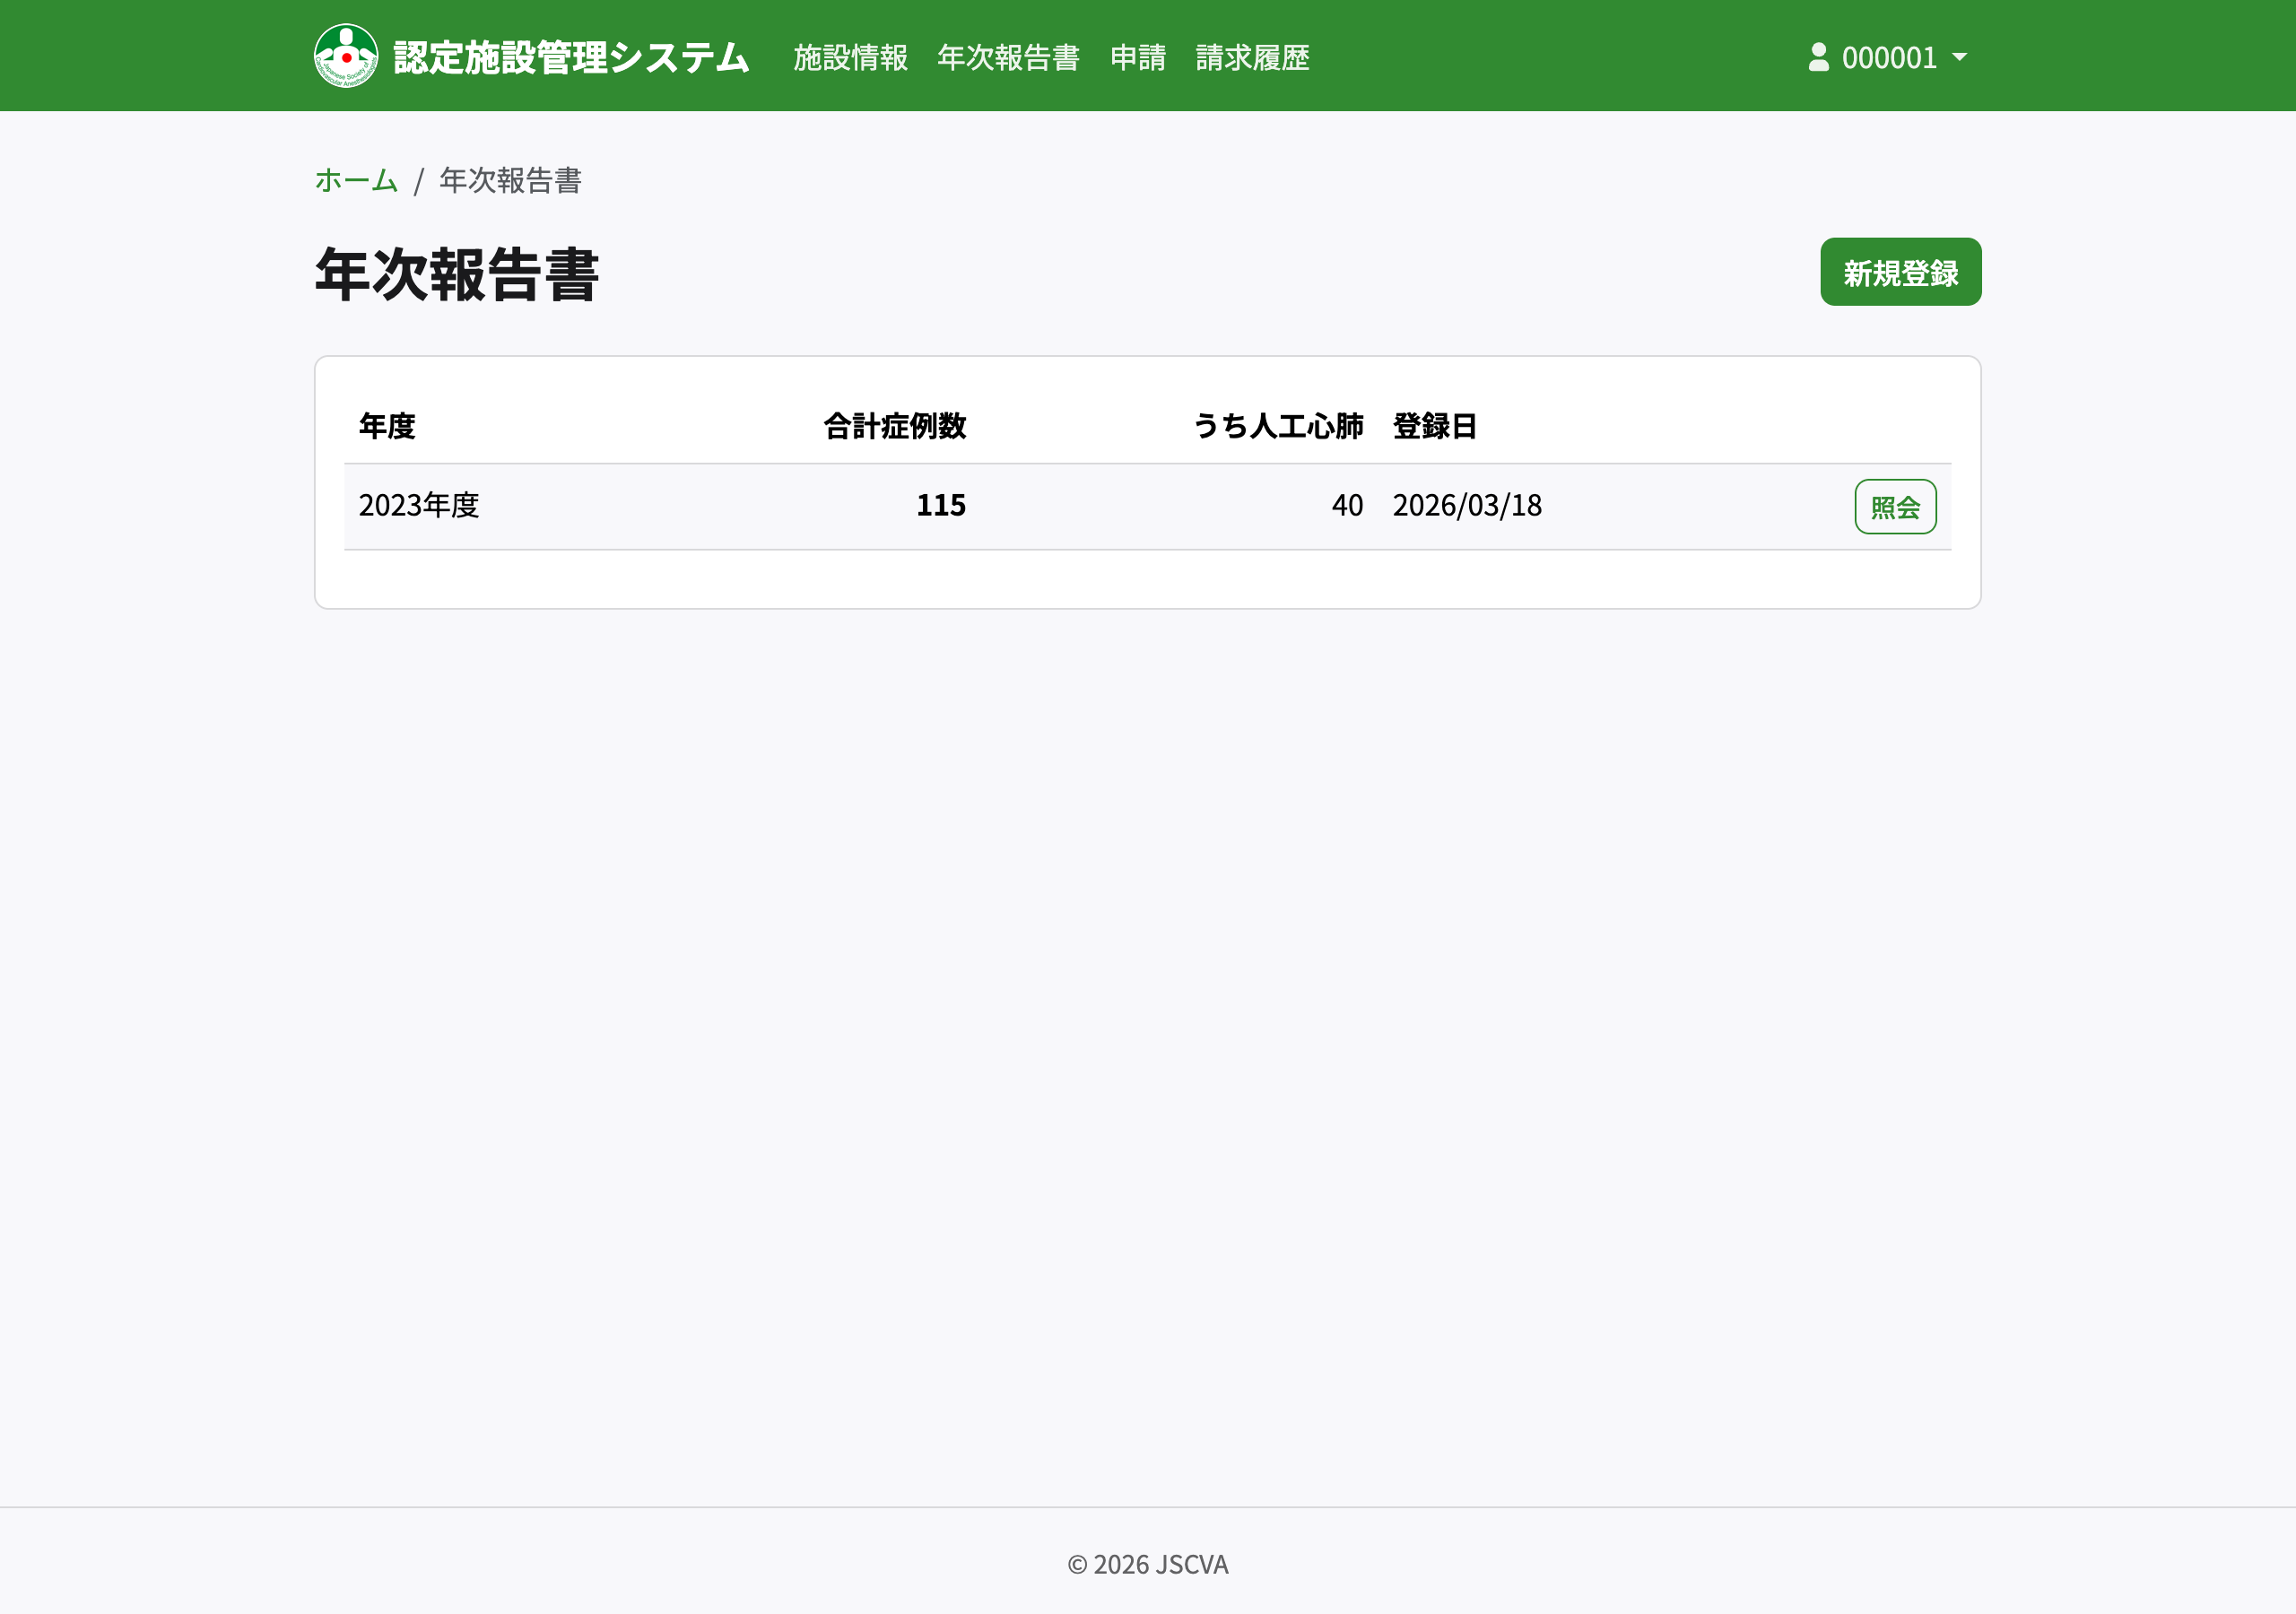
Task: Click the 年度 column header
Action: (x=388, y=426)
